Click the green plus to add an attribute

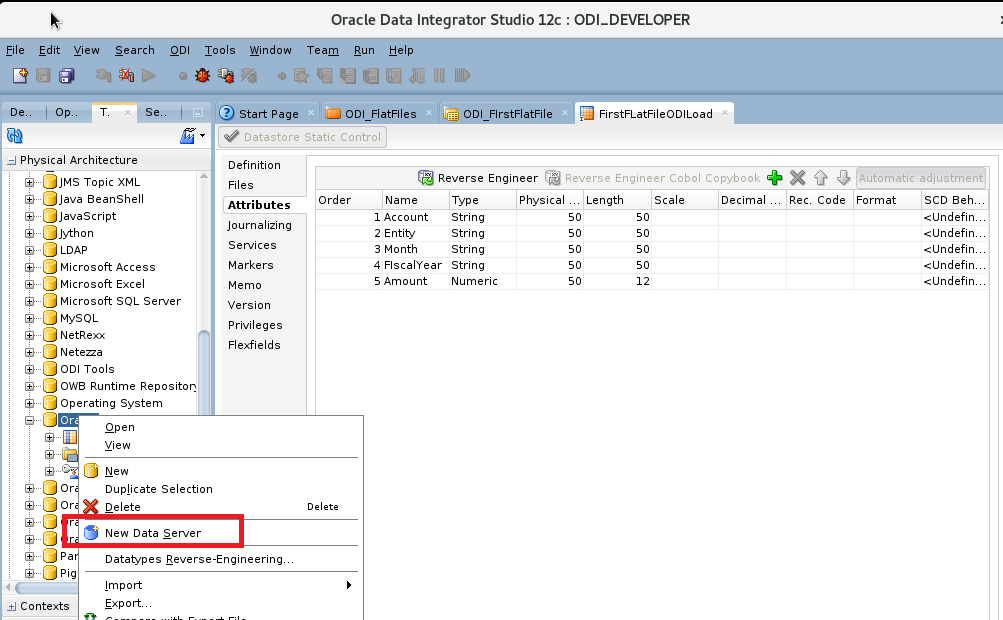(774, 178)
